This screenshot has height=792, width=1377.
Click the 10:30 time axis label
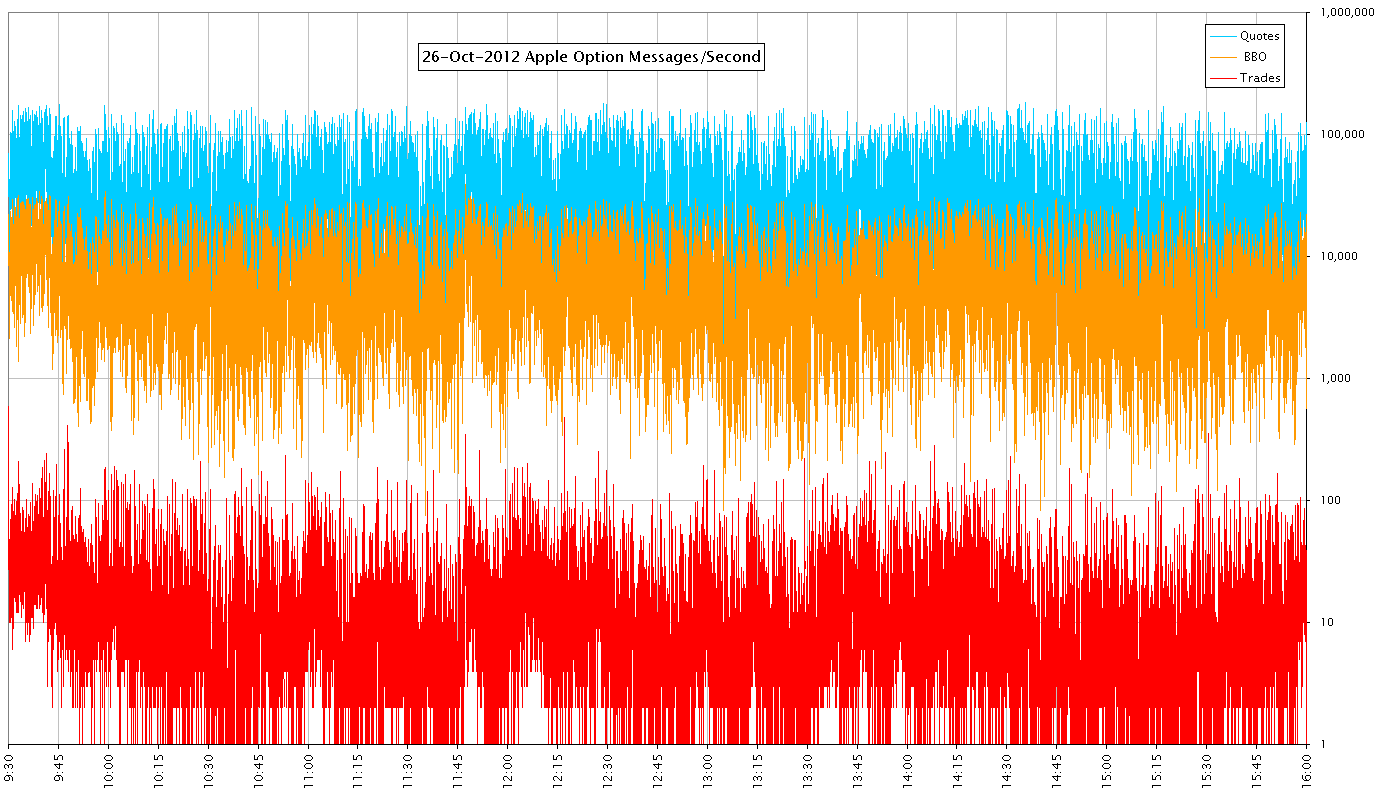209,769
